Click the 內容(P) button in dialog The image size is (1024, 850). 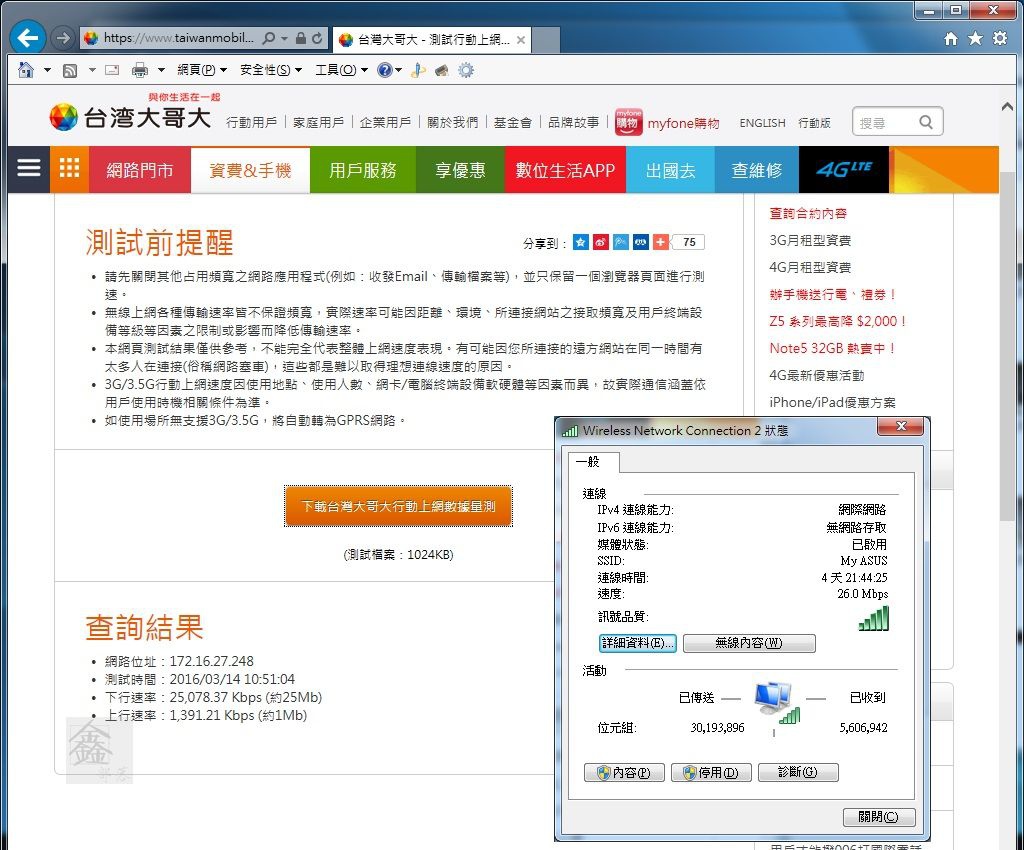click(x=624, y=772)
